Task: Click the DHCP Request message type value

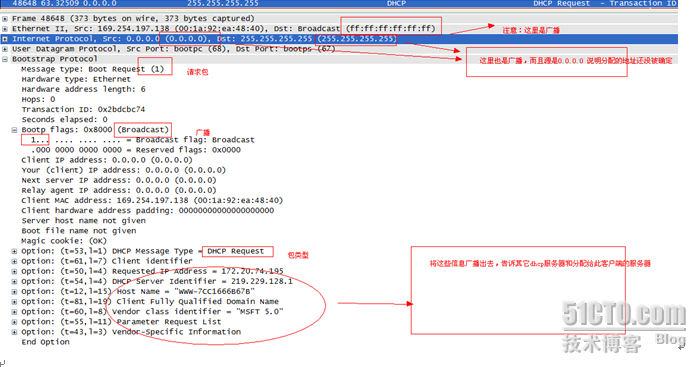Action: pyautogui.click(x=235, y=251)
